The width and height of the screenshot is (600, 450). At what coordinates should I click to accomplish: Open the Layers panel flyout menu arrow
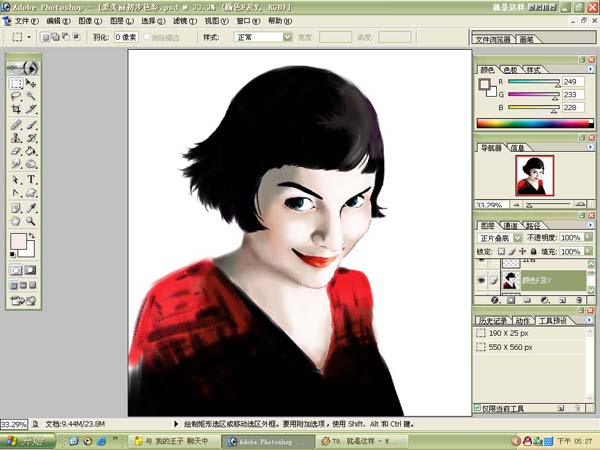tap(590, 225)
